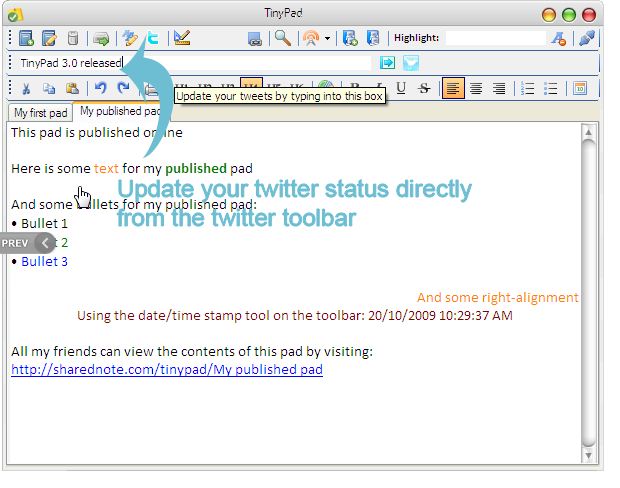Click the scrollbar up arrow

pyautogui.click(x=588, y=132)
